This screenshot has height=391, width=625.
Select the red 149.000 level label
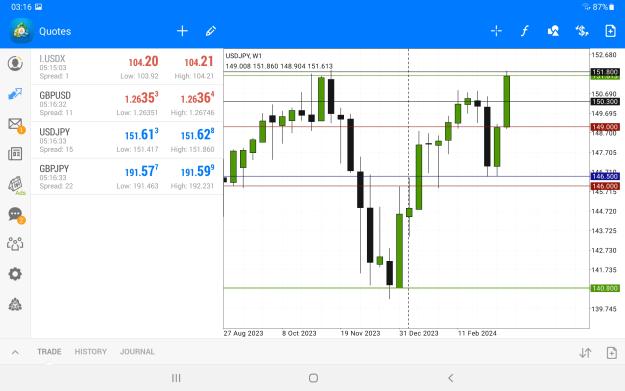point(605,127)
